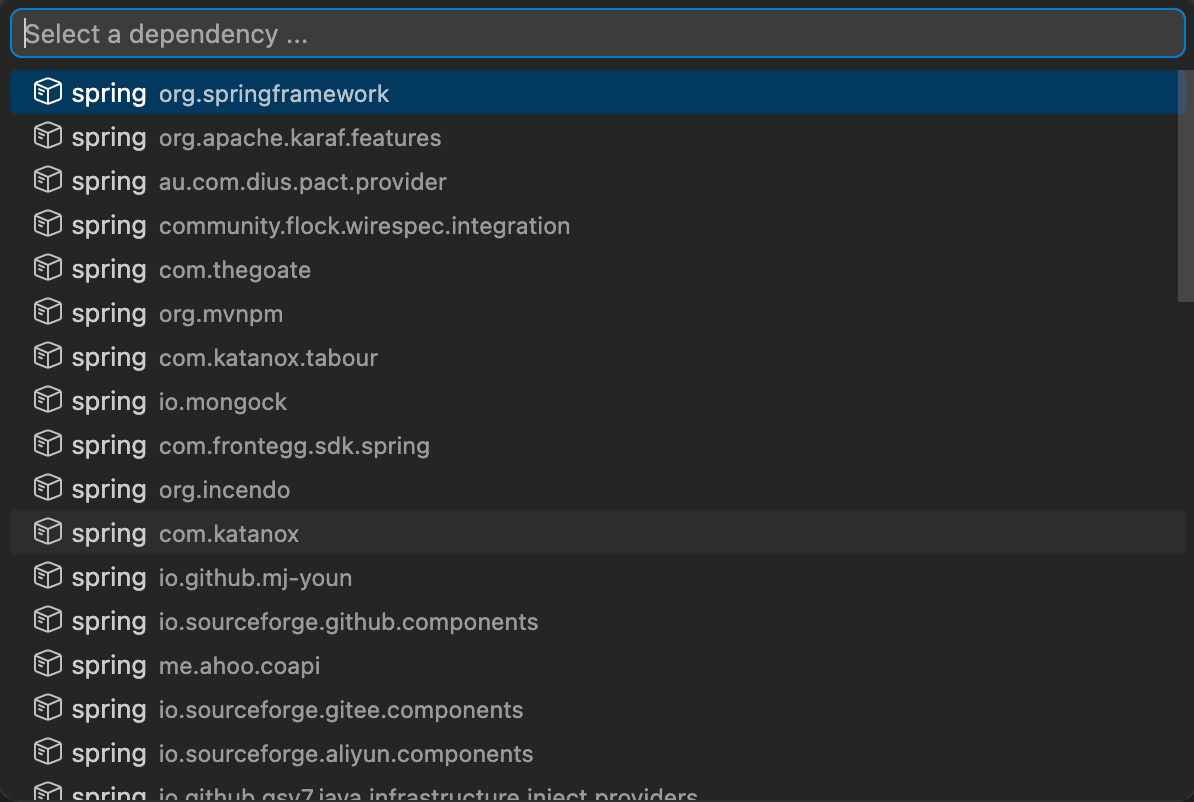Click package icon beside com.frontegg.sdk.spring
This screenshot has width=1194, height=802.
pyautogui.click(x=48, y=445)
